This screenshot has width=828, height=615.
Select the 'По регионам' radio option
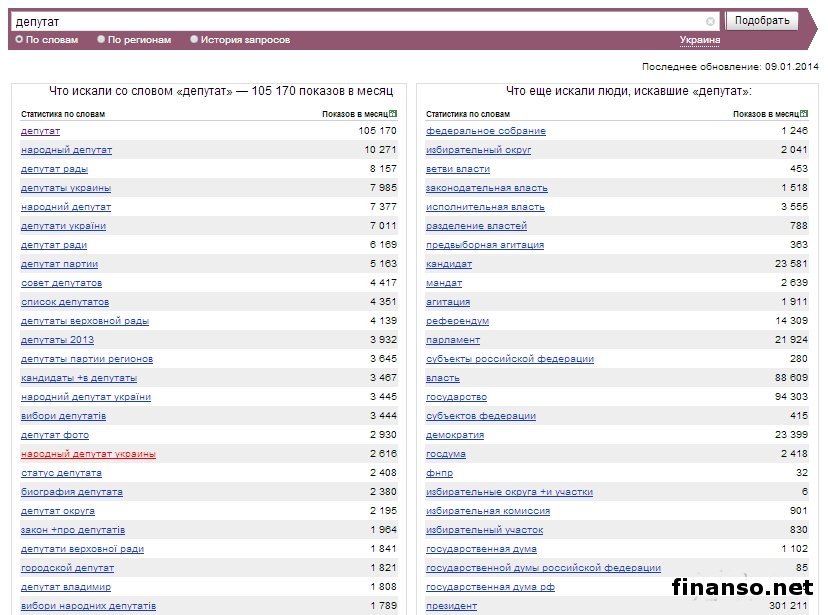tap(101, 40)
